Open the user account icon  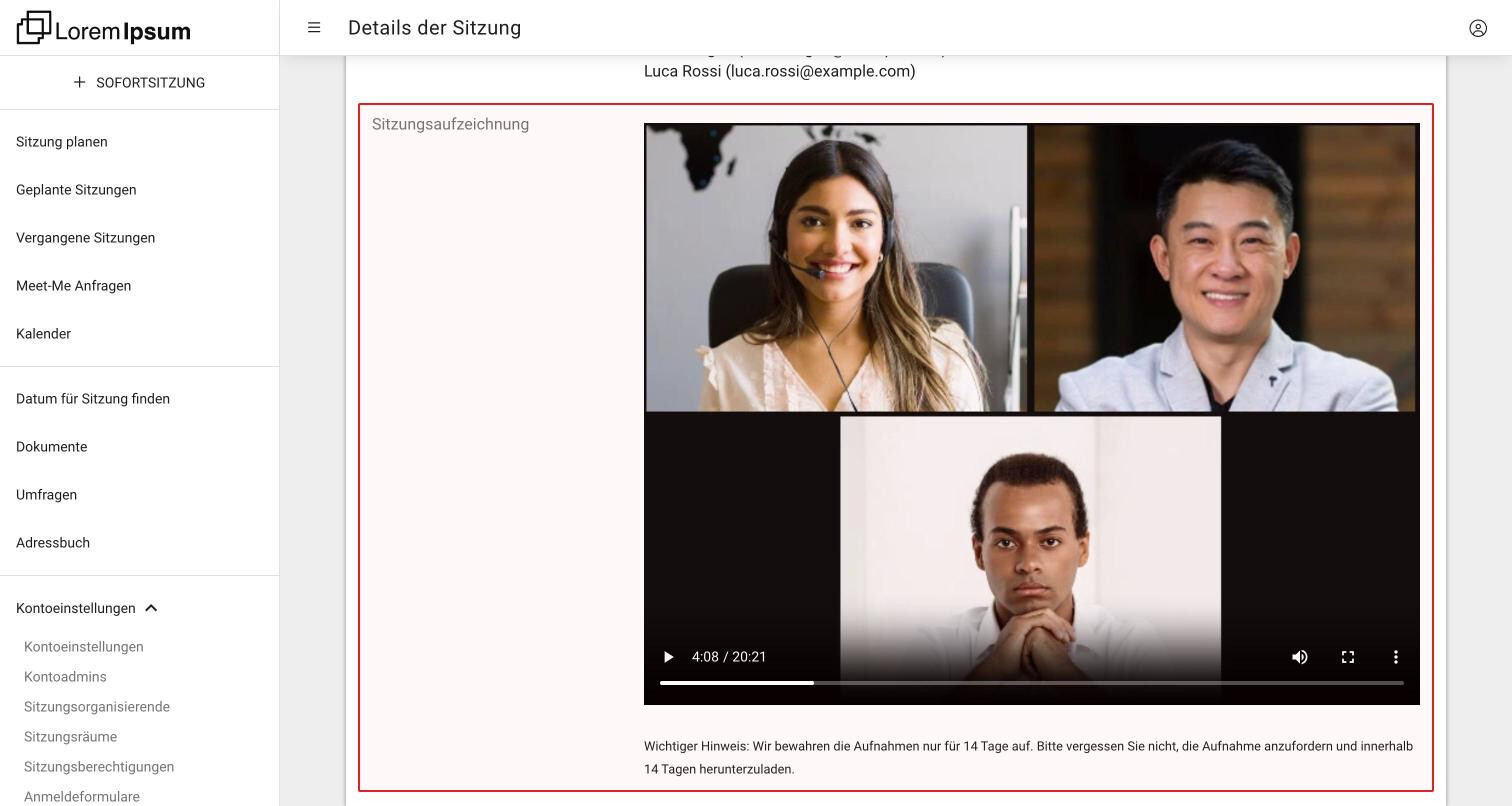coord(1478,28)
